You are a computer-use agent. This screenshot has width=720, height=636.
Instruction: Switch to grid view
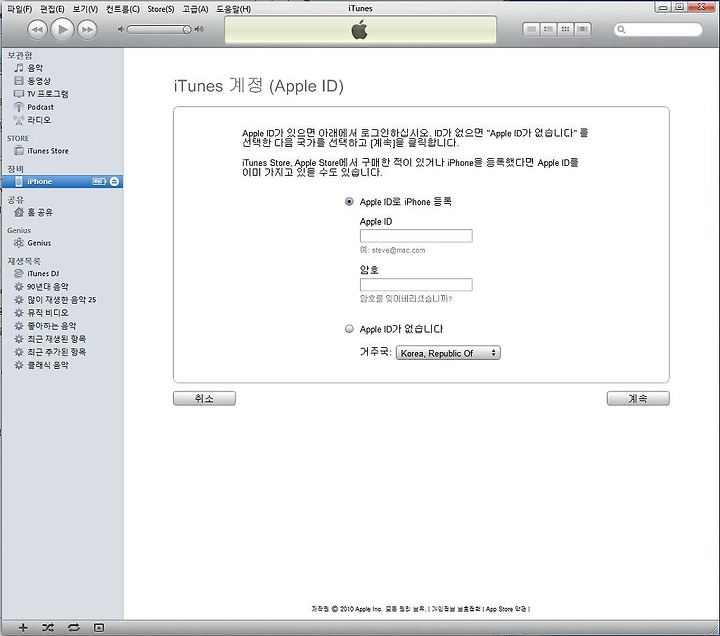coord(565,29)
